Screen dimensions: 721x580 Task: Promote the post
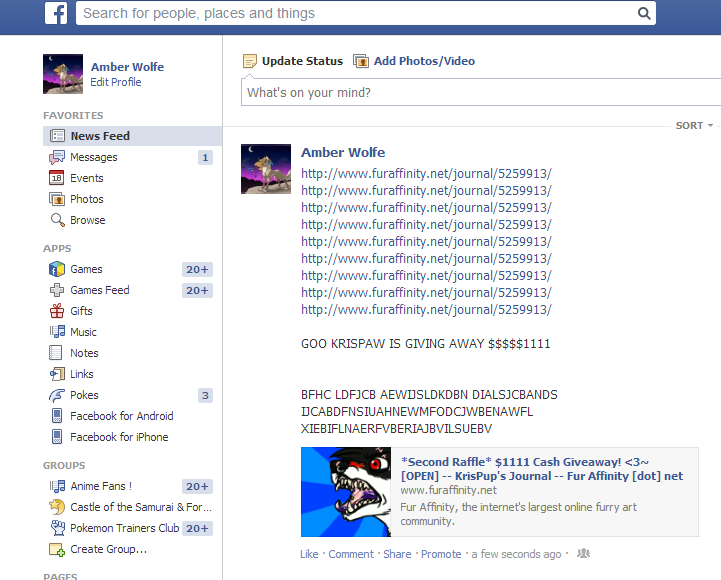tap(441, 554)
